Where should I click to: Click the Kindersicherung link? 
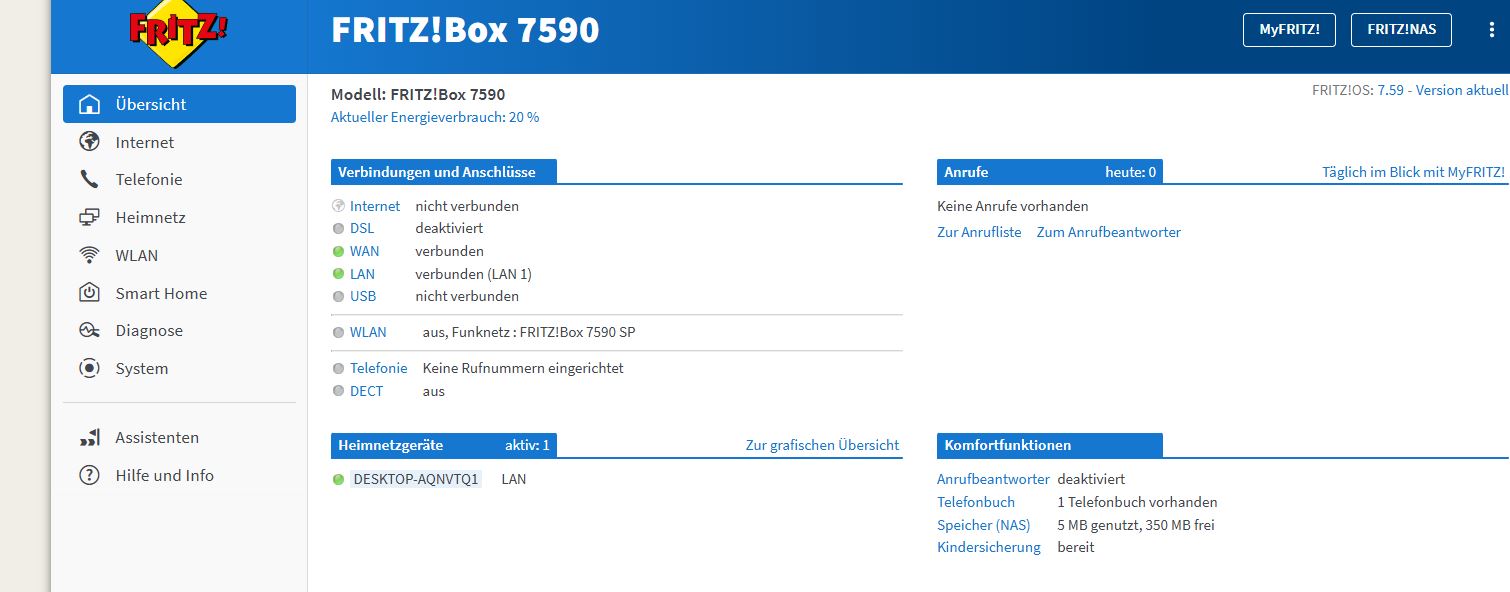tap(989, 547)
